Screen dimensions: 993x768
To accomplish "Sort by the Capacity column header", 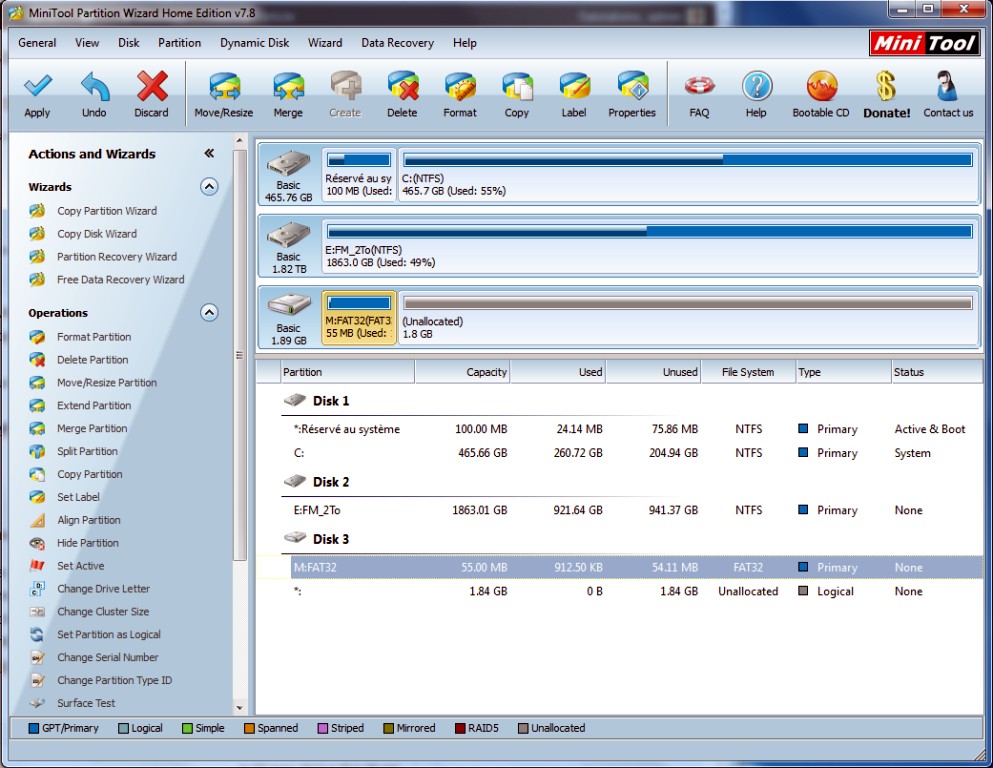I will coord(462,372).
